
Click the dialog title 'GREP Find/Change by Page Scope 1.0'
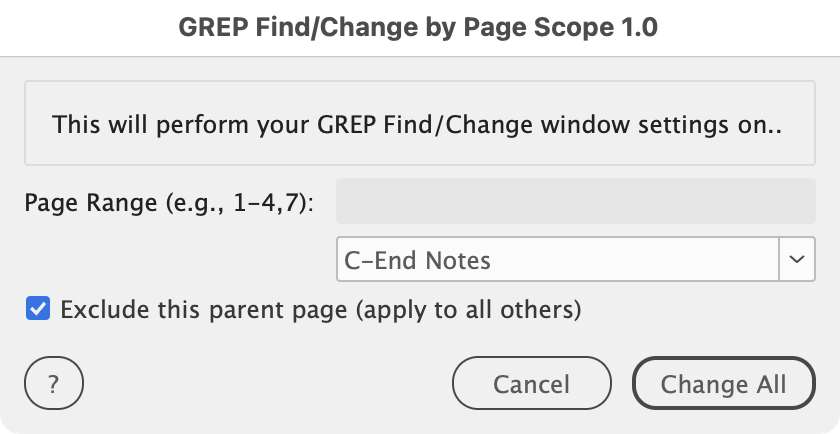(418, 28)
